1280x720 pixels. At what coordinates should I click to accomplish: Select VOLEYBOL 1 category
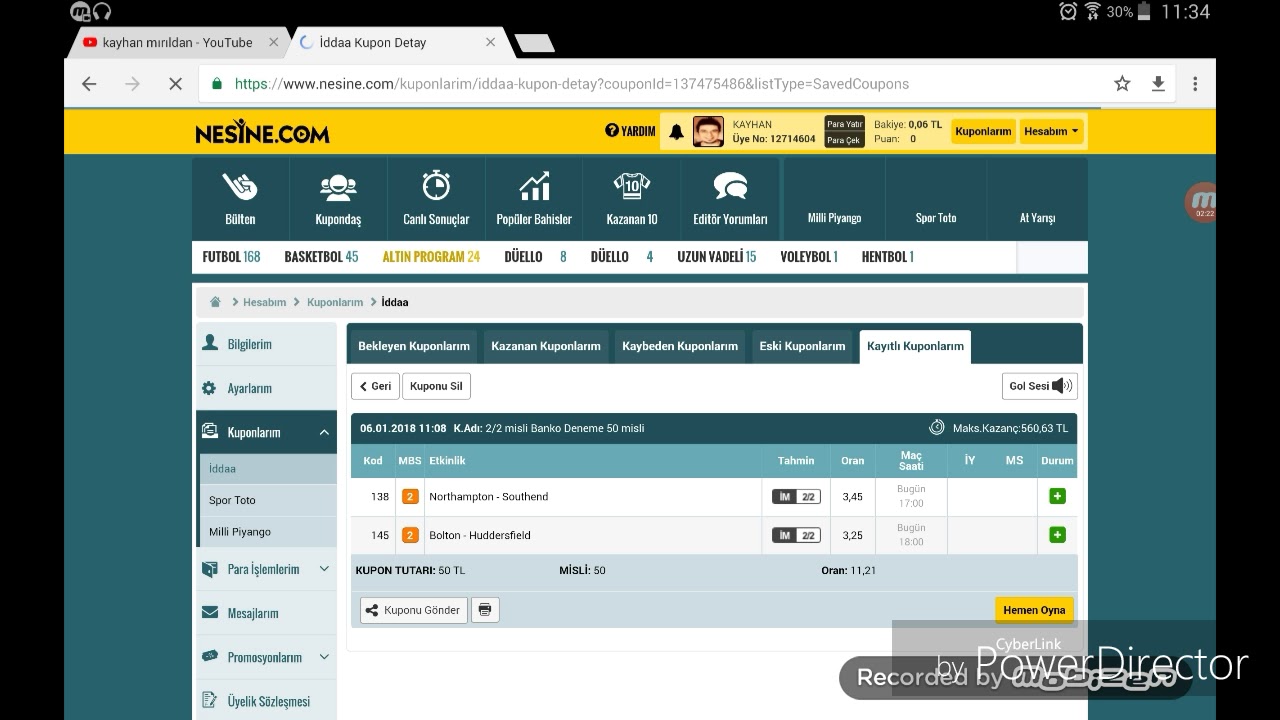coord(809,257)
